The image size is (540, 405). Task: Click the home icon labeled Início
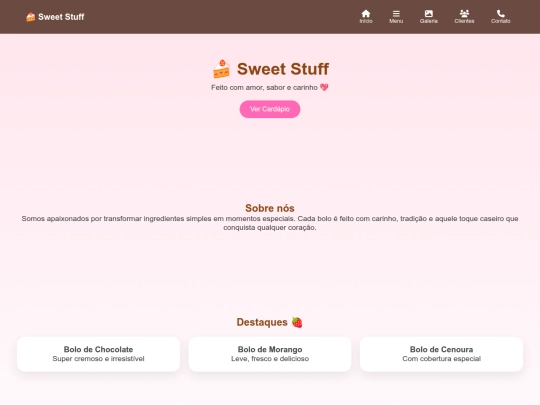coord(366,13)
